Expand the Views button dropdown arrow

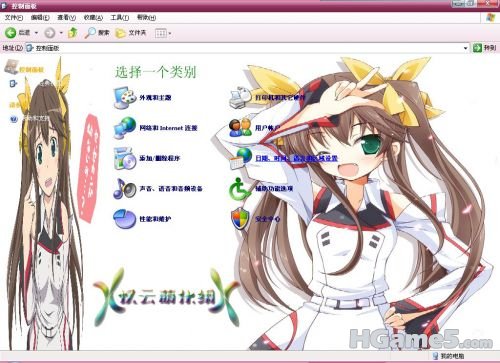pyautogui.click(x=170, y=33)
